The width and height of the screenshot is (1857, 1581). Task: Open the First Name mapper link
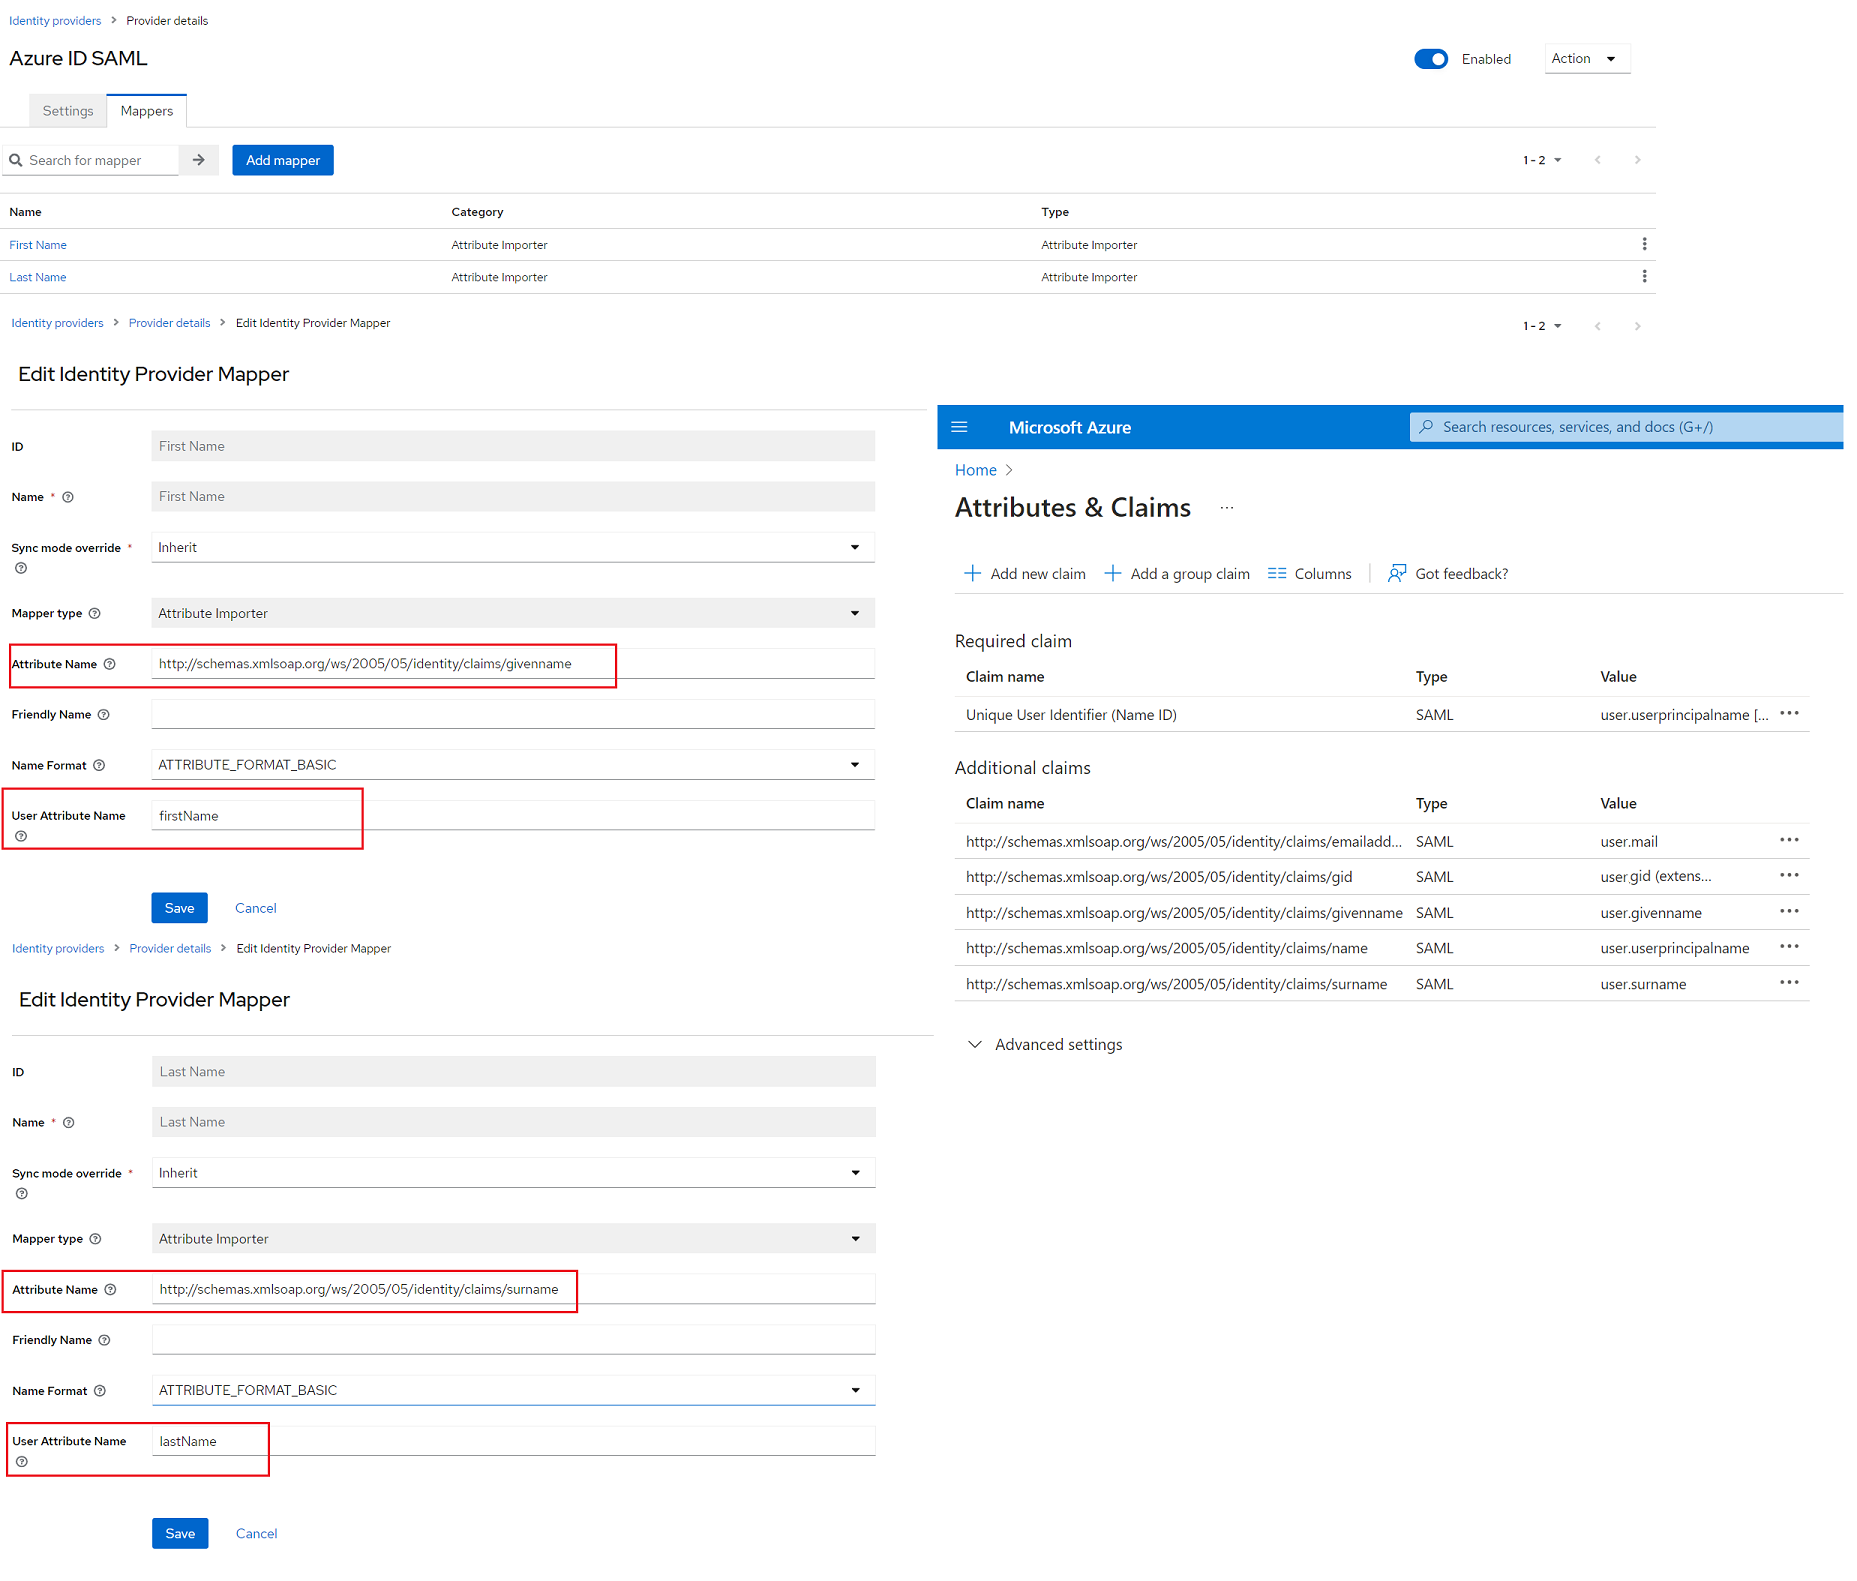point(38,245)
